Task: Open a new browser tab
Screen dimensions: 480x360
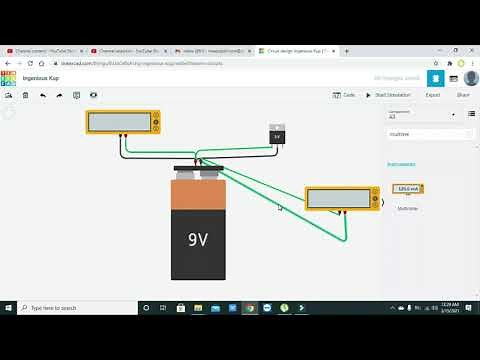Action: 347,51
